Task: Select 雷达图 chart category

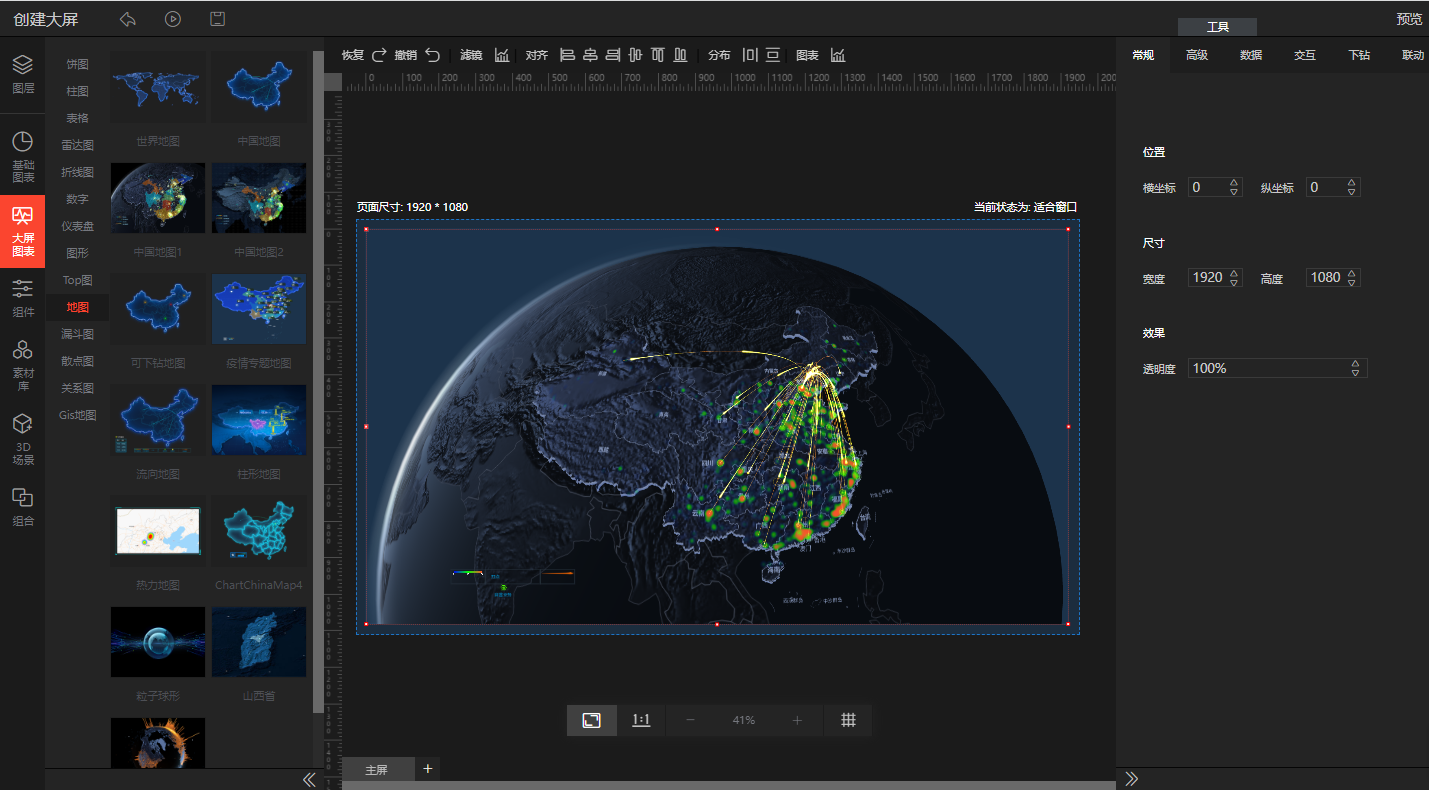Action: (78, 145)
